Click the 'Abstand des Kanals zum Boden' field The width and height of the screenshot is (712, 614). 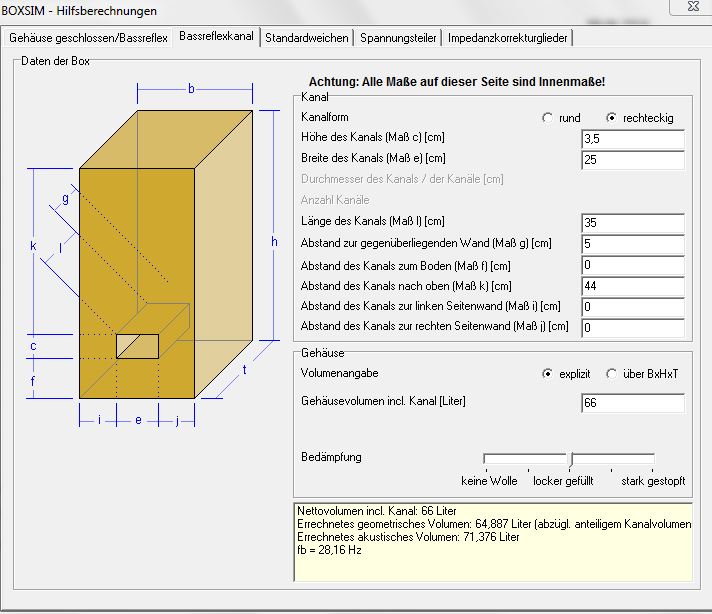pos(632,265)
